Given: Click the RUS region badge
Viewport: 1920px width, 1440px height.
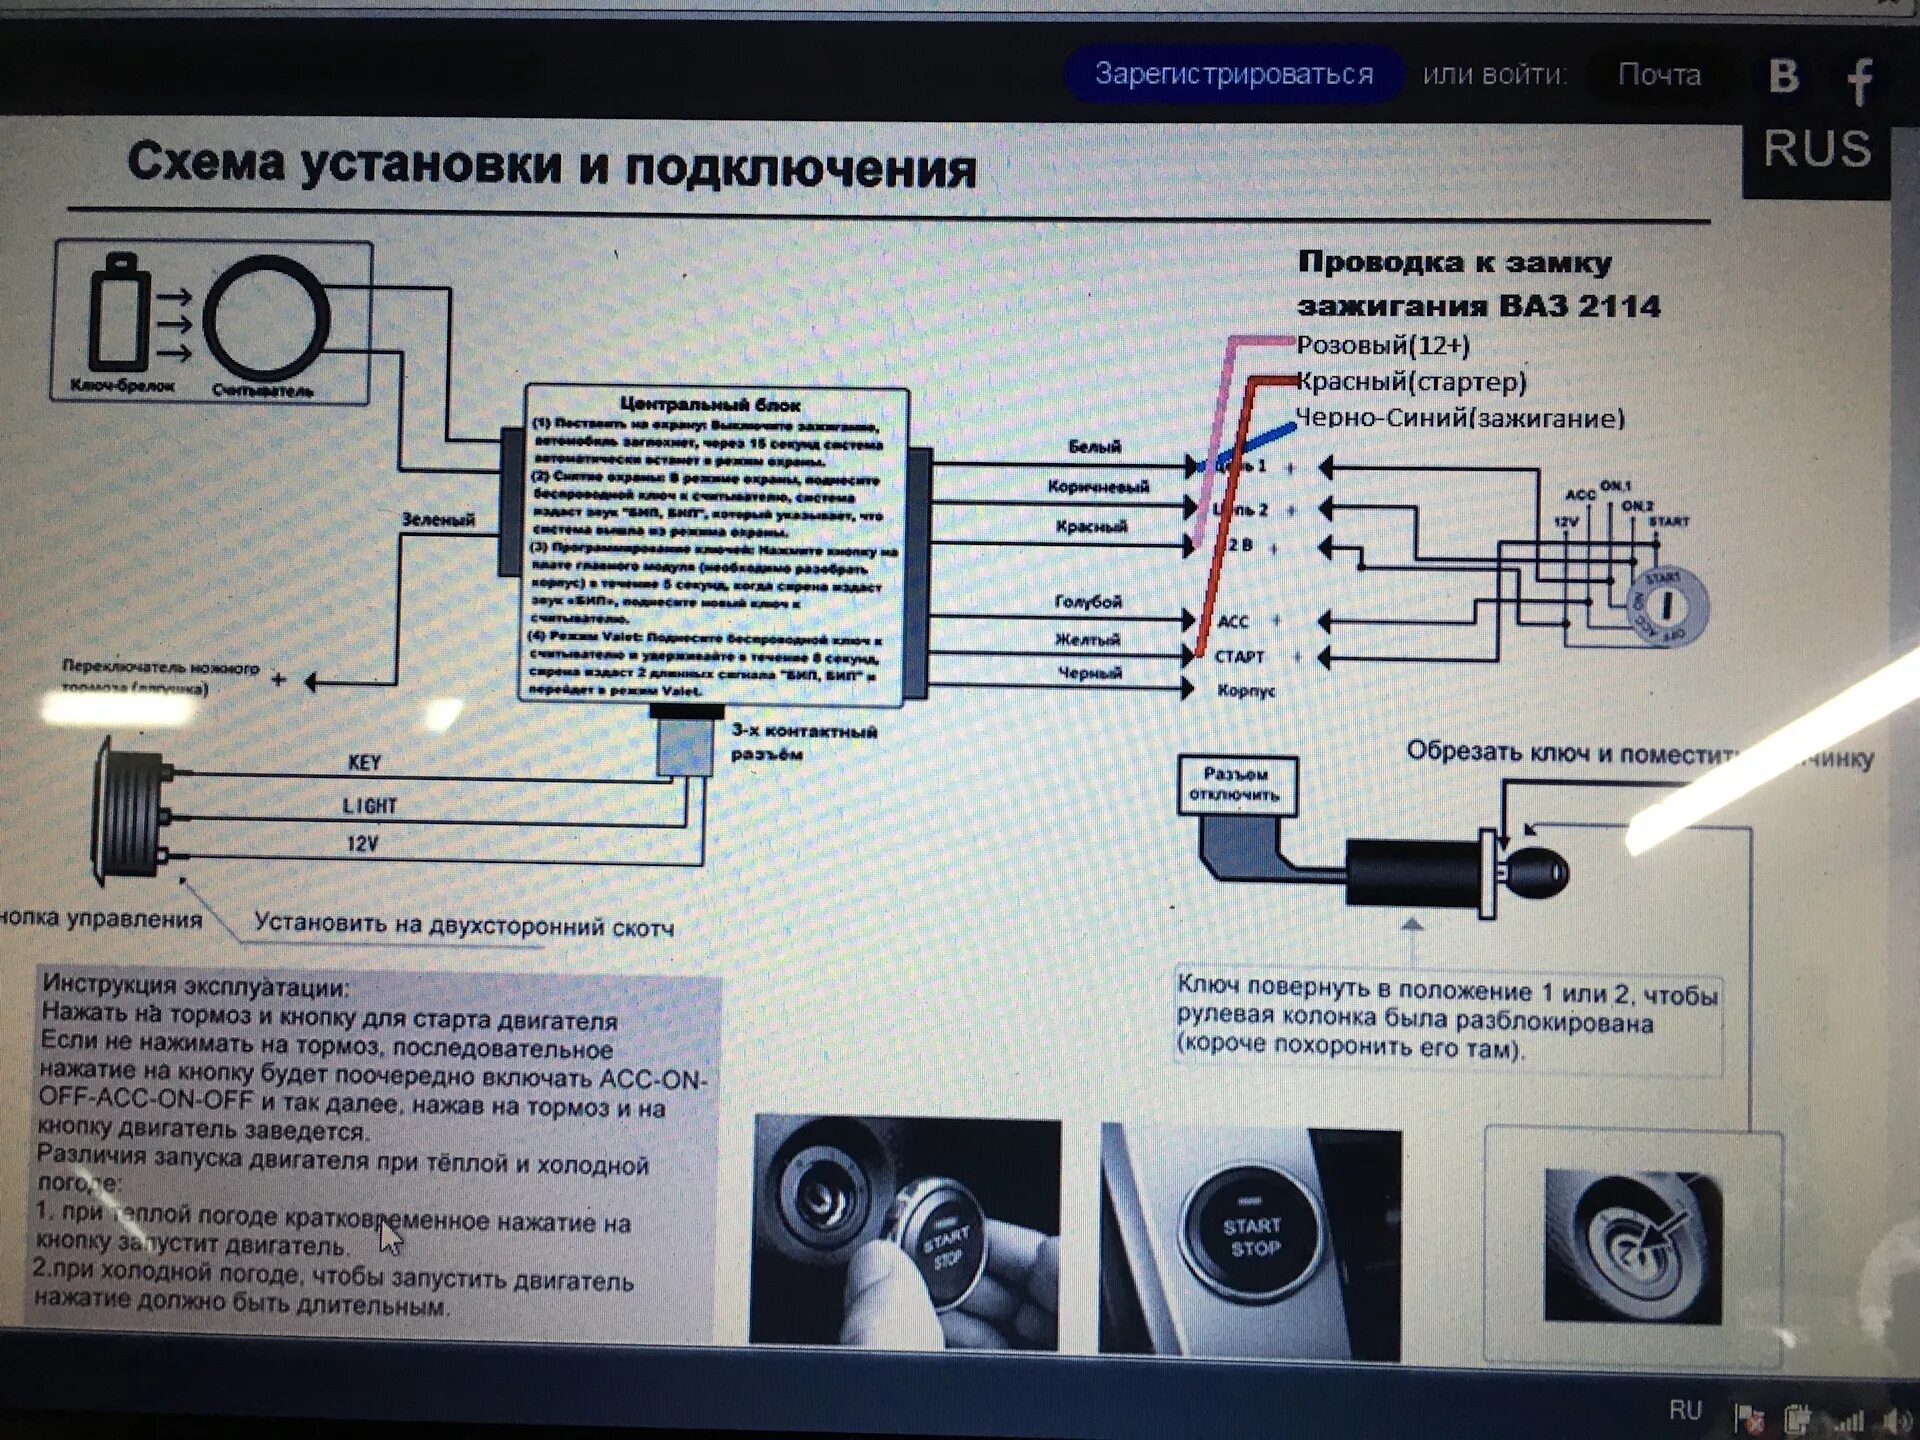Looking at the screenshot, I should tap(1817, 149).
